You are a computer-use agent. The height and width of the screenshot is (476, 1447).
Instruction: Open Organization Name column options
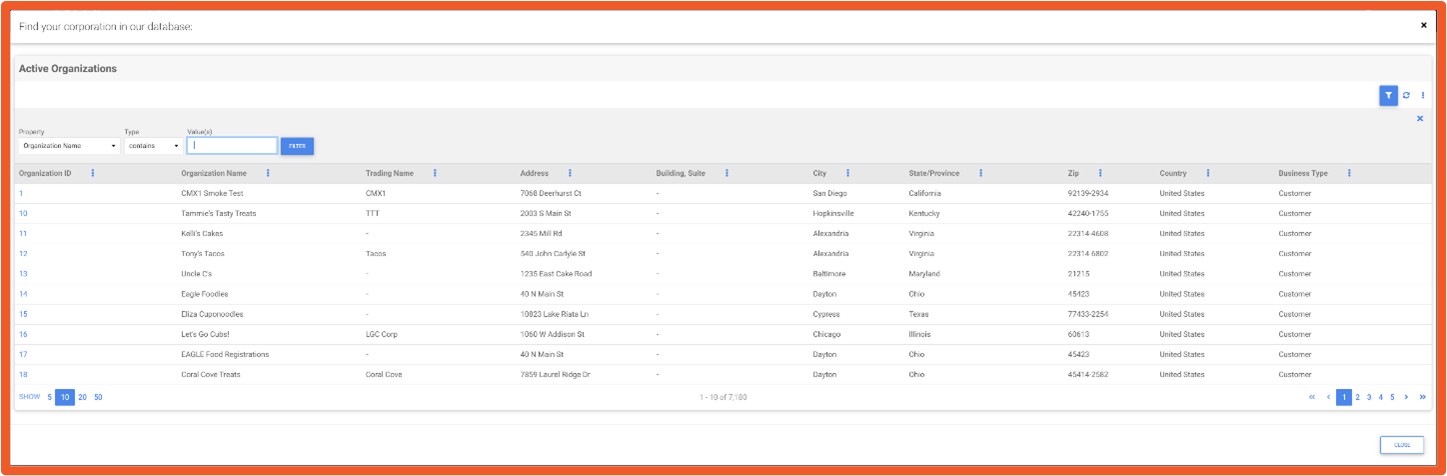pos(268,173)
